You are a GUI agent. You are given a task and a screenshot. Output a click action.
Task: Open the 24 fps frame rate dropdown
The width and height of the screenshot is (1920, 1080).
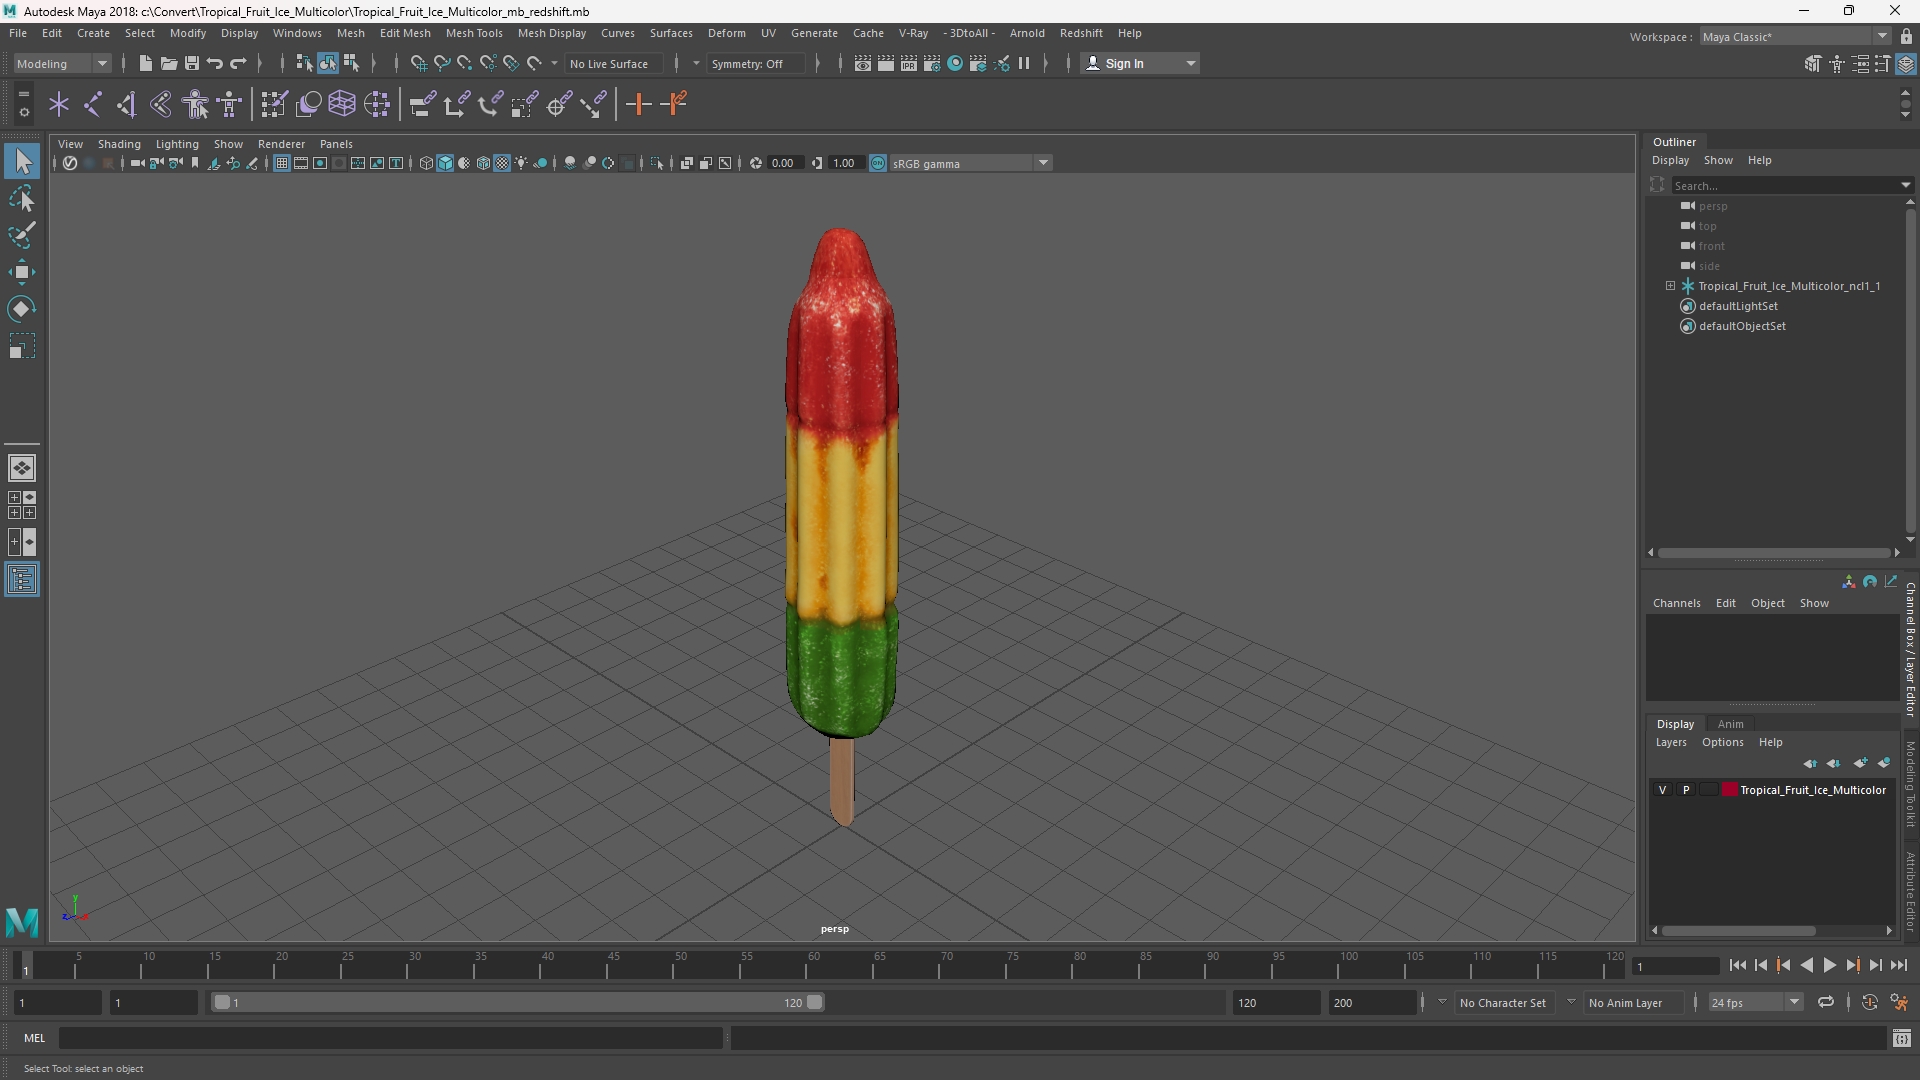pos(1754,1002)
